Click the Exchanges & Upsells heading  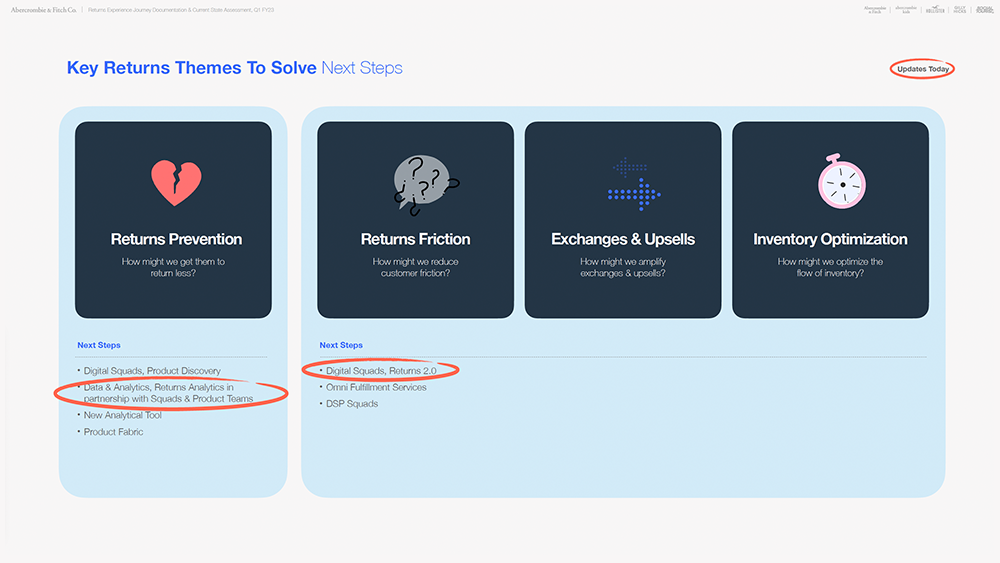tap(623, 239)
